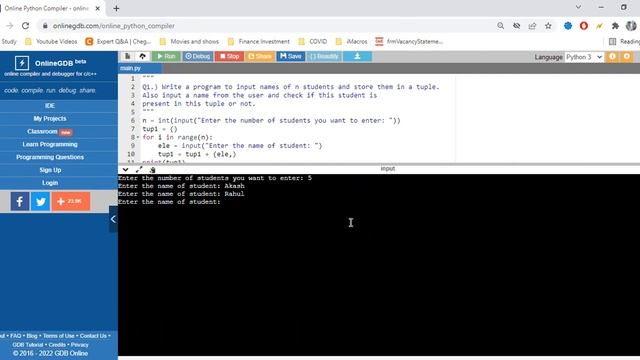Click the console input prompt line

tap(169, 202)
